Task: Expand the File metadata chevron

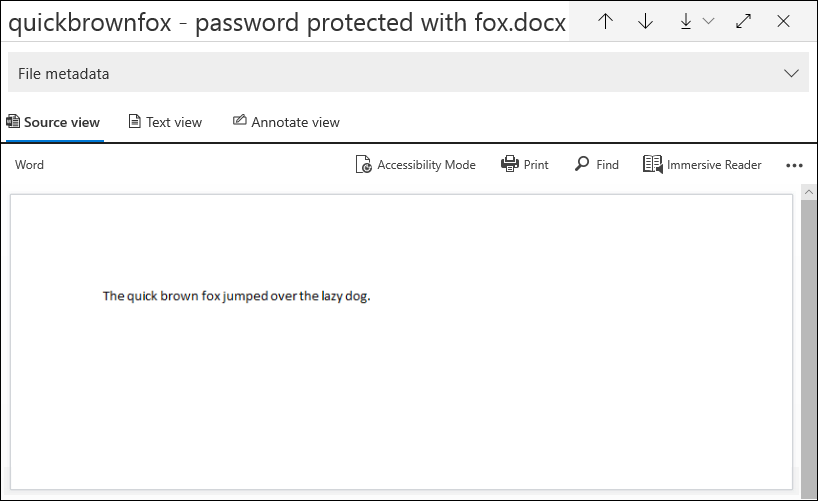Action: (x=791, y=73)
